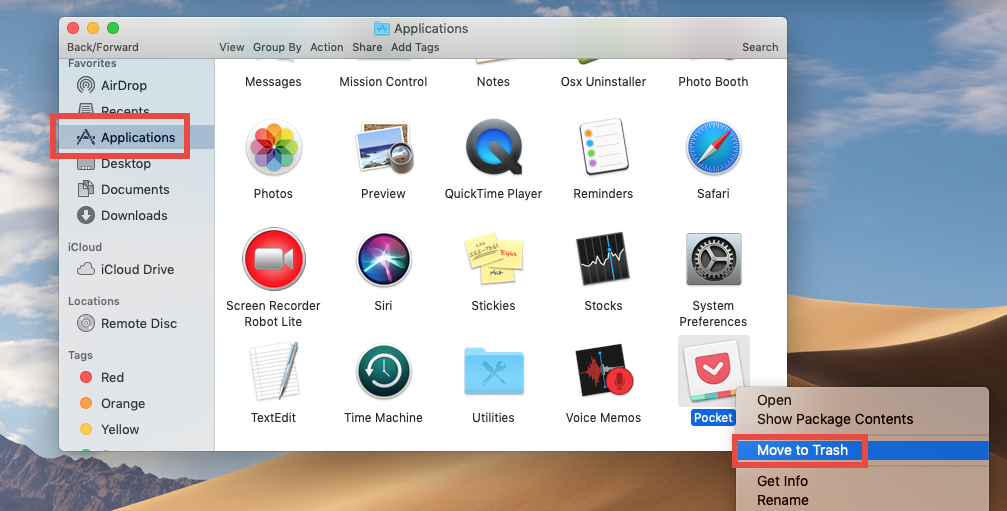Click the Voice Memos icon

click(604, 371)
